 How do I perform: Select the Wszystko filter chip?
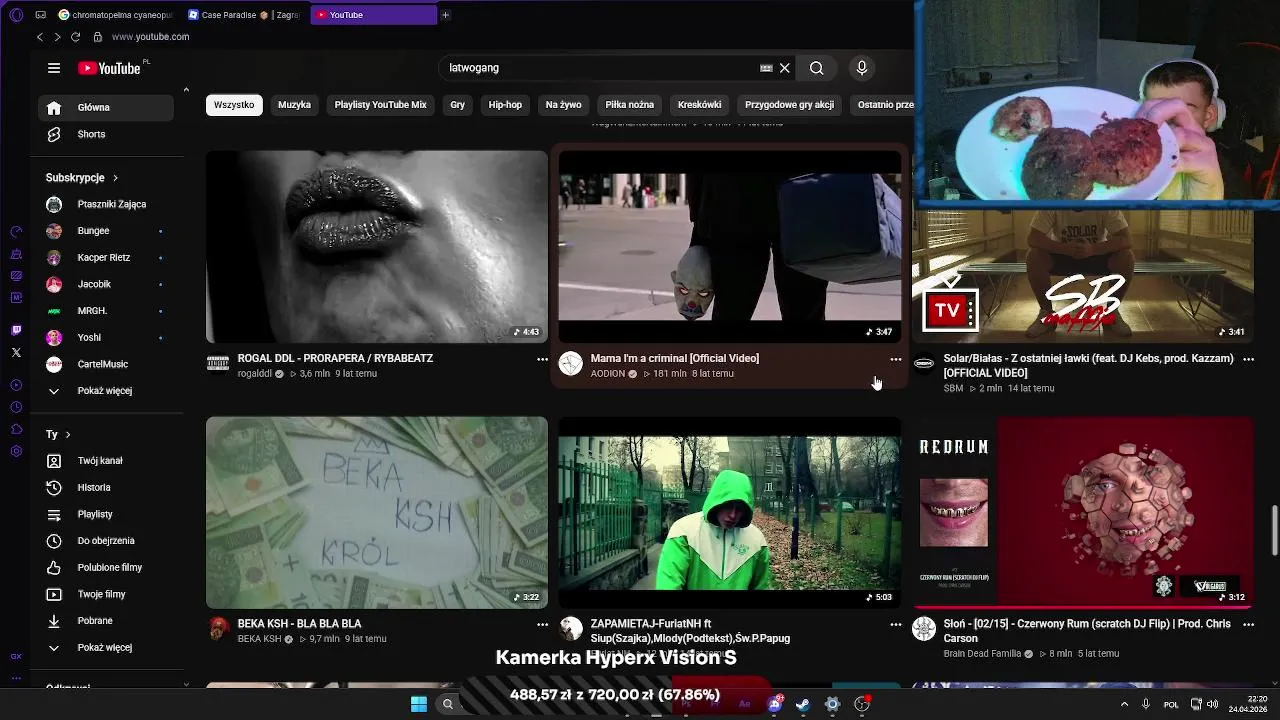pos(234,105)
